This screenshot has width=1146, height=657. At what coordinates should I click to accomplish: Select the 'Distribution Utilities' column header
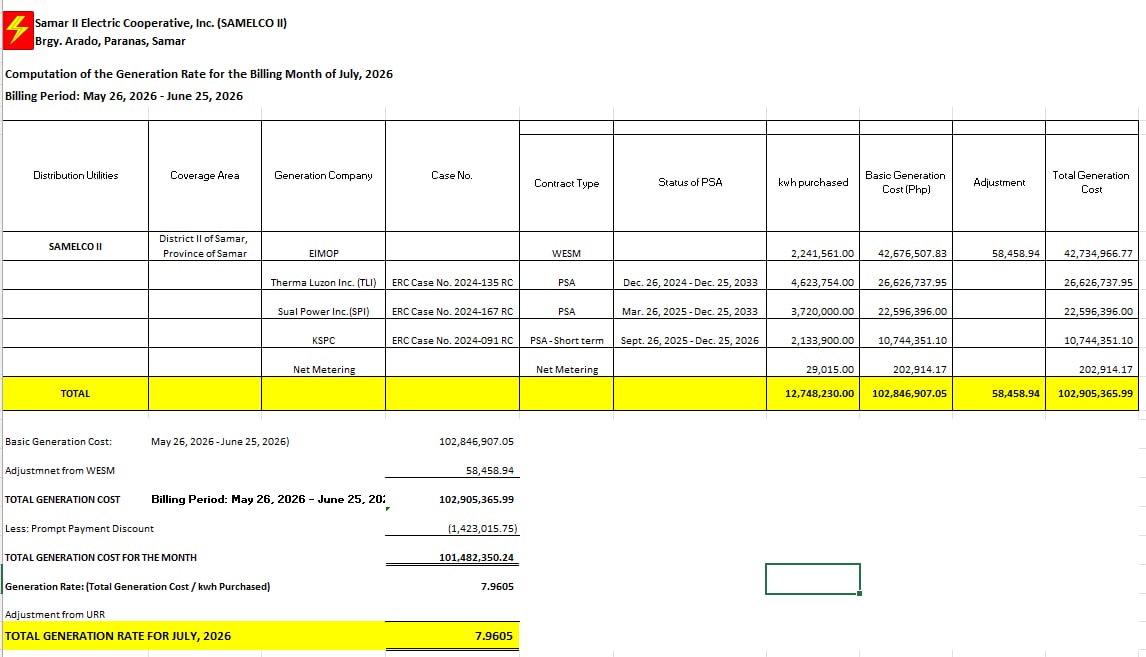tap(75, 175)
